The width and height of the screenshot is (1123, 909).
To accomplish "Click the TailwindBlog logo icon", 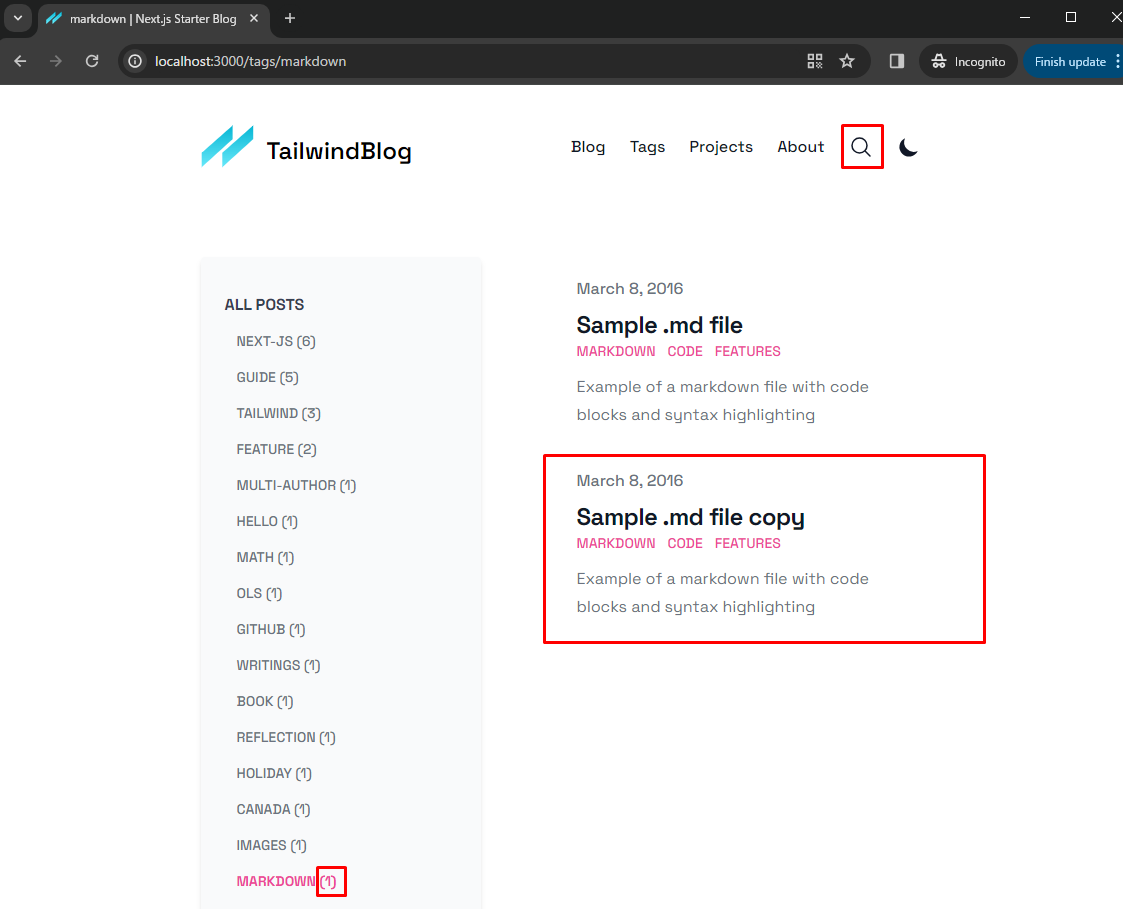I will click(x=227, y=147).
